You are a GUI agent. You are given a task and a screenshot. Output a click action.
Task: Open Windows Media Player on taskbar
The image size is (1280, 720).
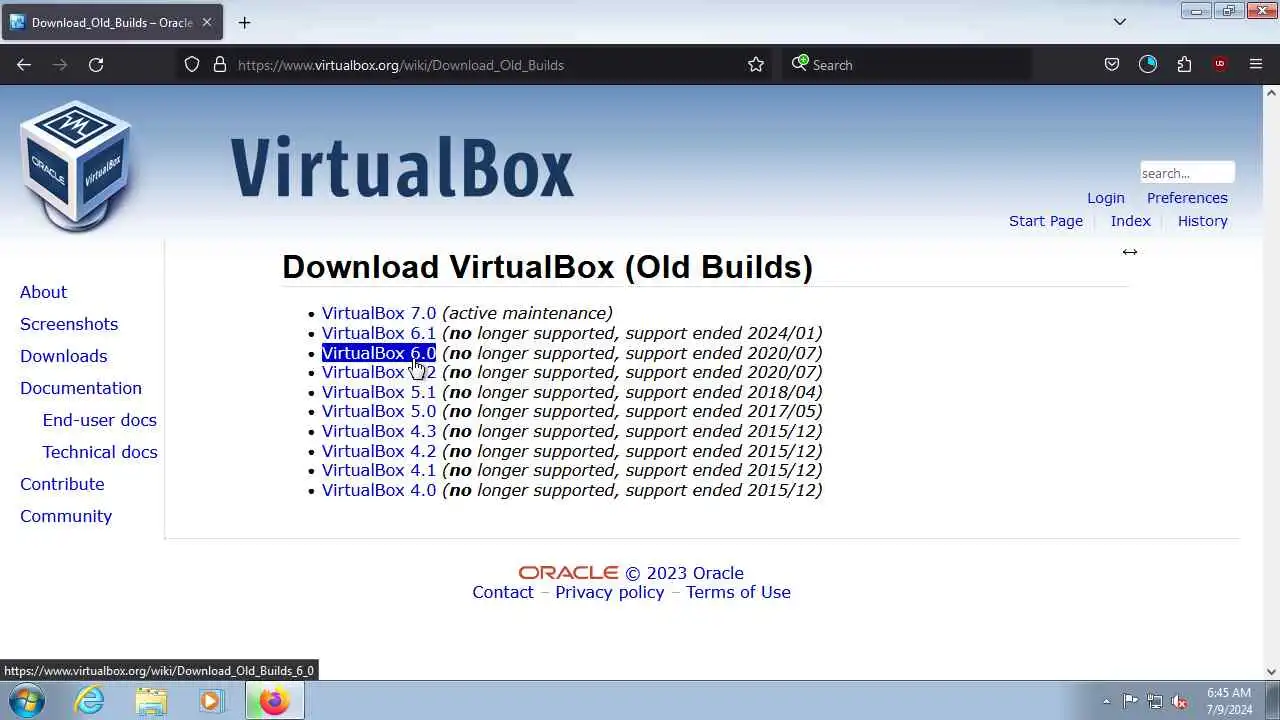[211, 701]
